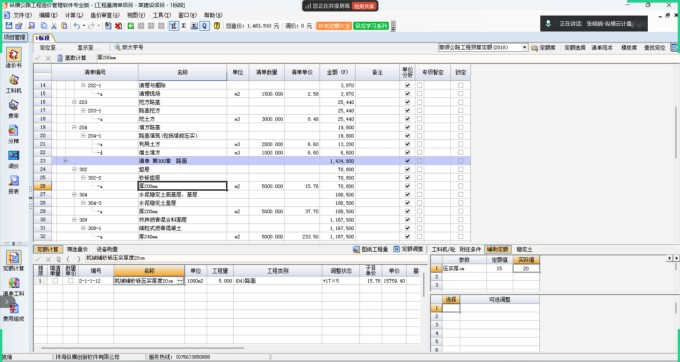Click the red delete X toolbar icon
This screenshot has height=362, width=680.
118,26
